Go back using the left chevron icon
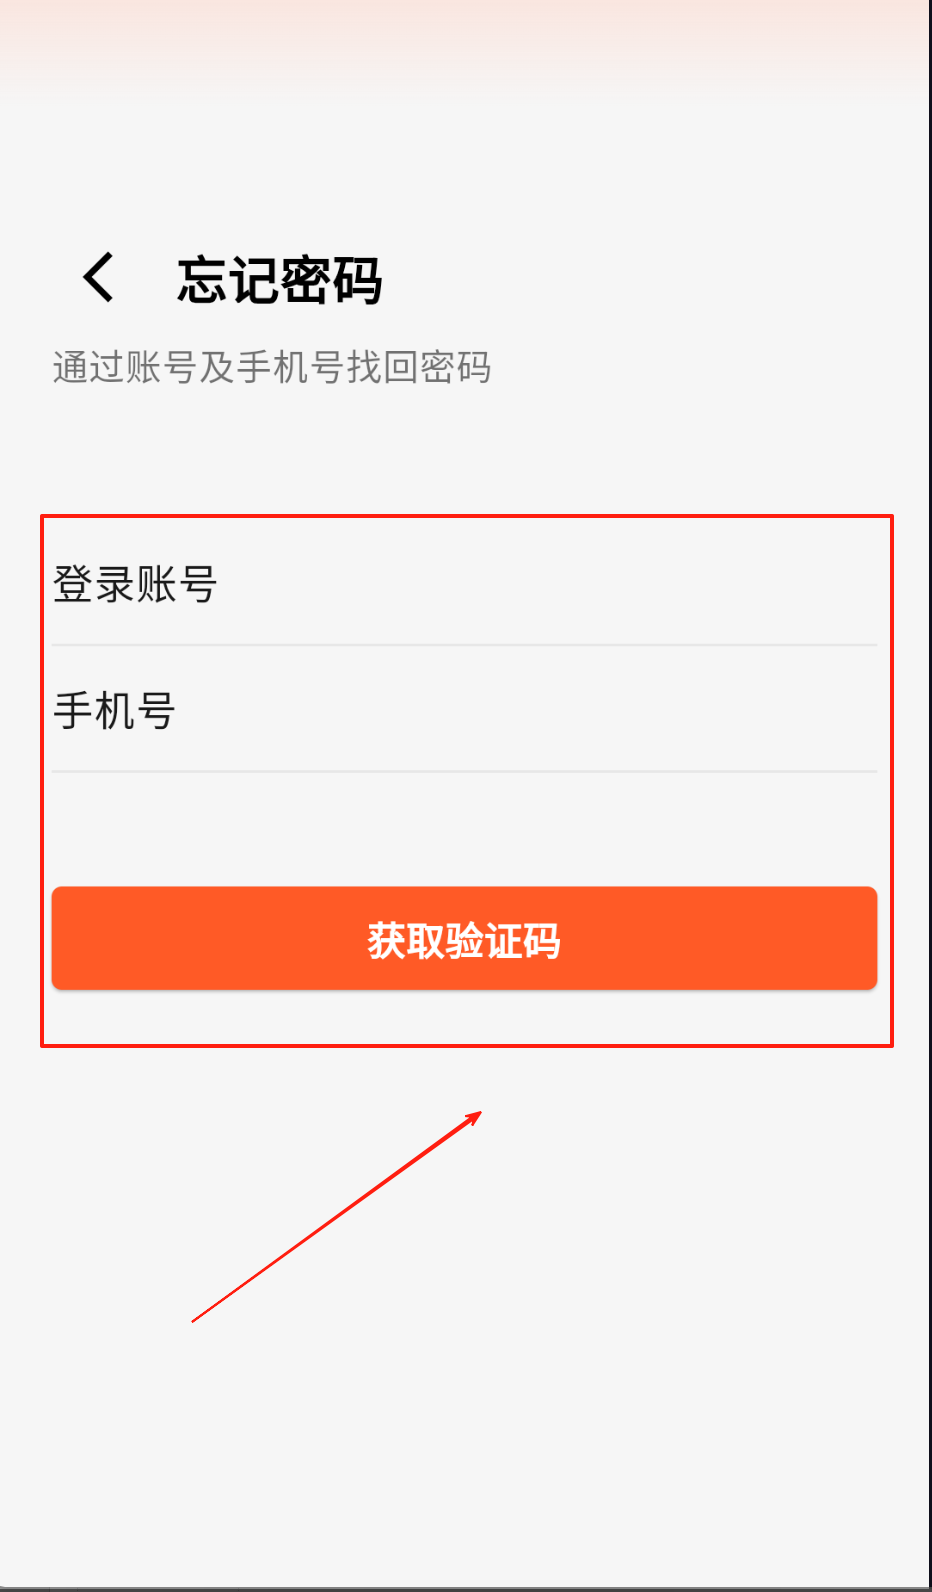932x1592 pixels. tap(98, 277)
